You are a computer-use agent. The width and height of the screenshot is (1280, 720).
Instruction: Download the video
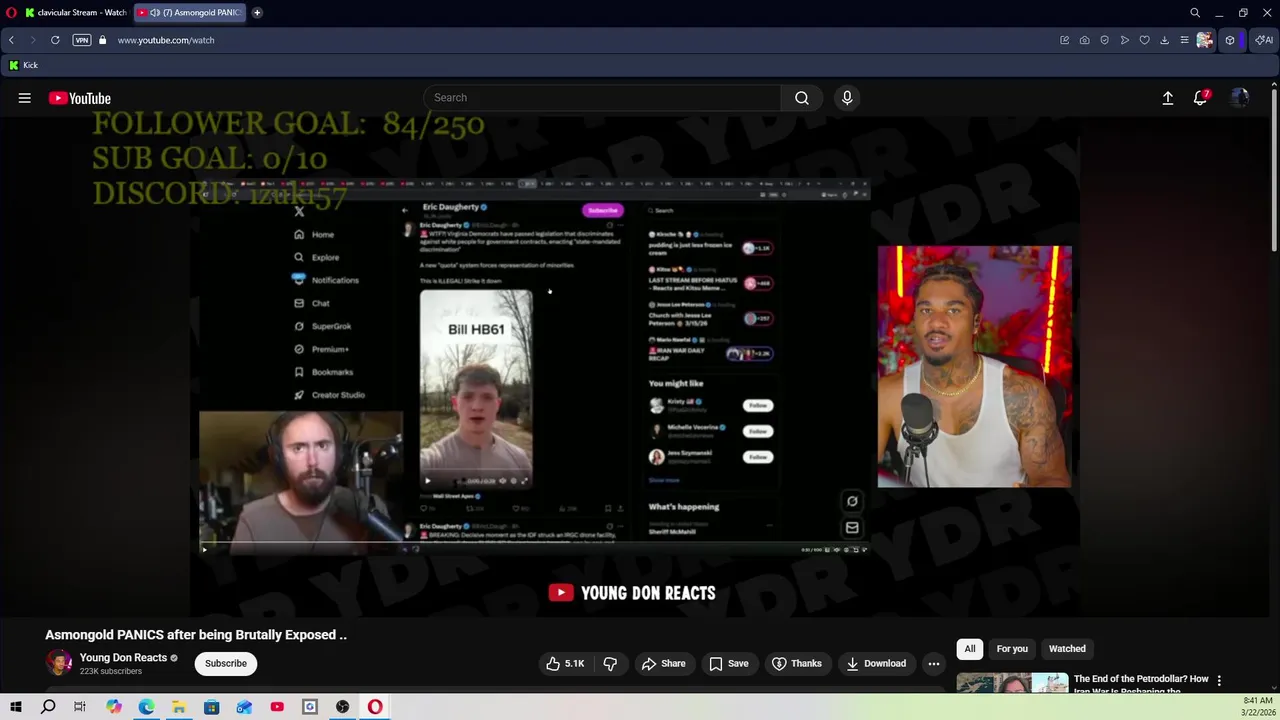(876, 664)
